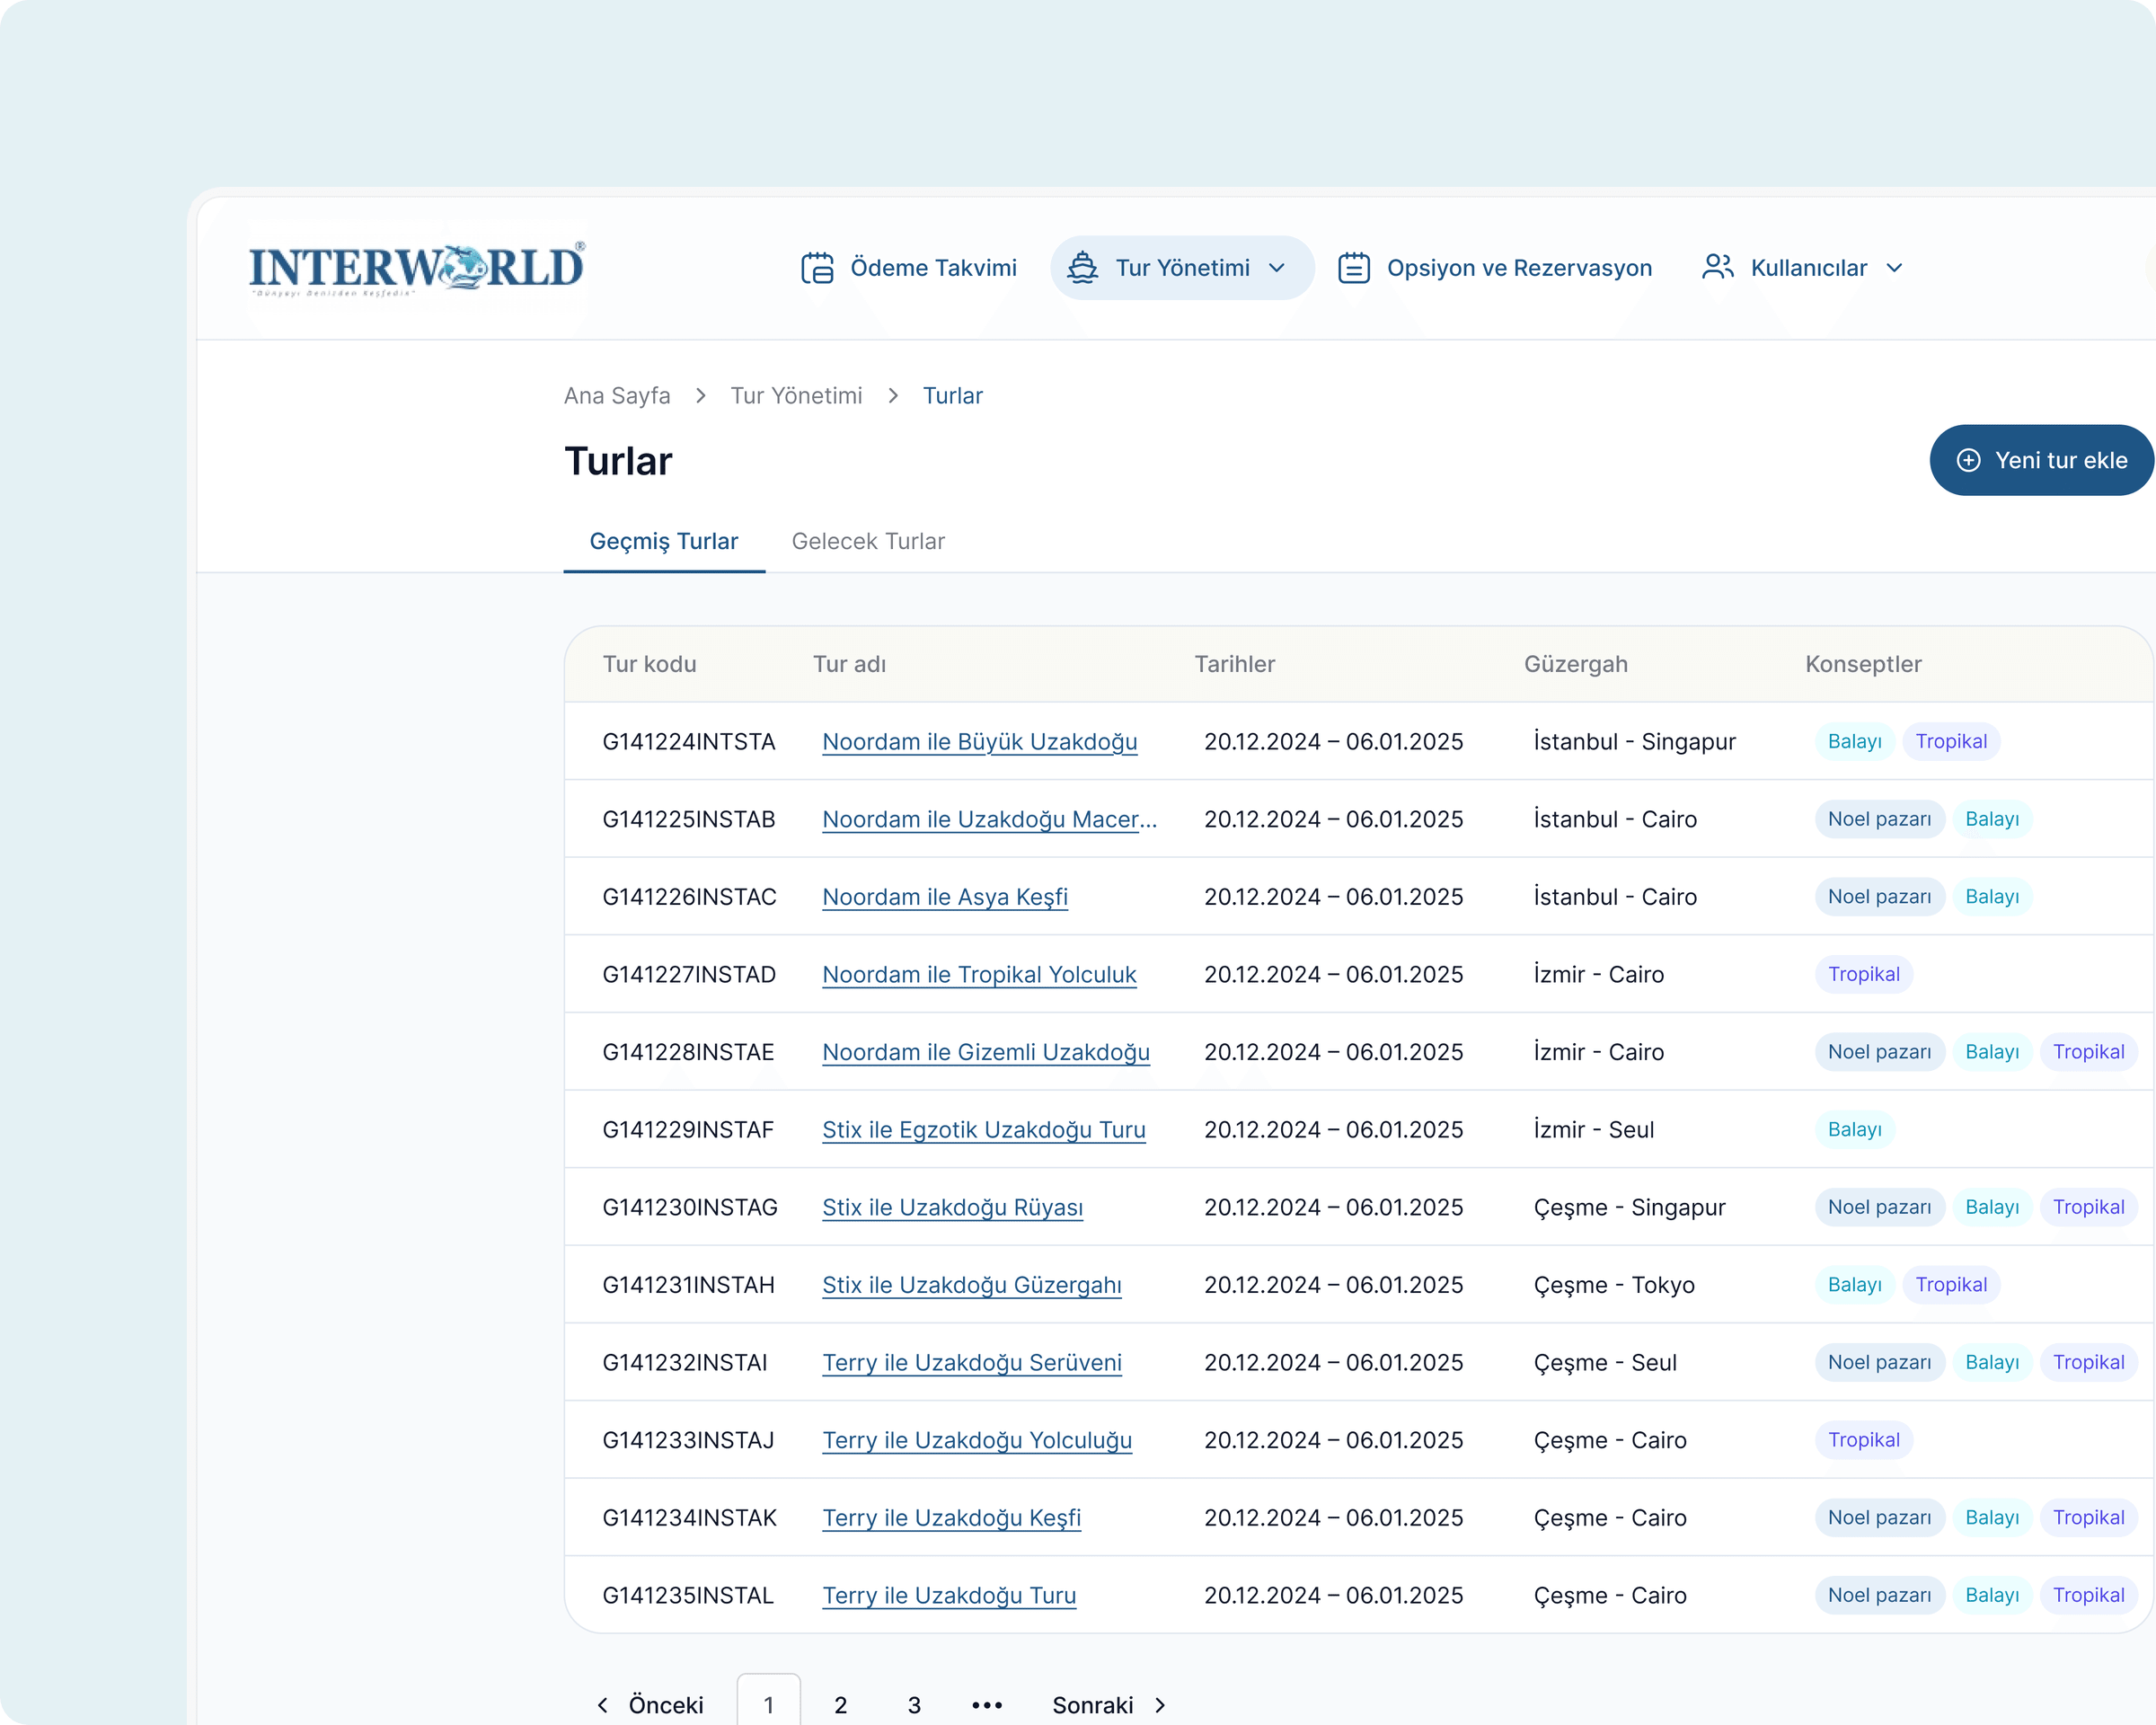
Task: Switch to the Geçmiş Turlar tab
Action: point(664,542)
